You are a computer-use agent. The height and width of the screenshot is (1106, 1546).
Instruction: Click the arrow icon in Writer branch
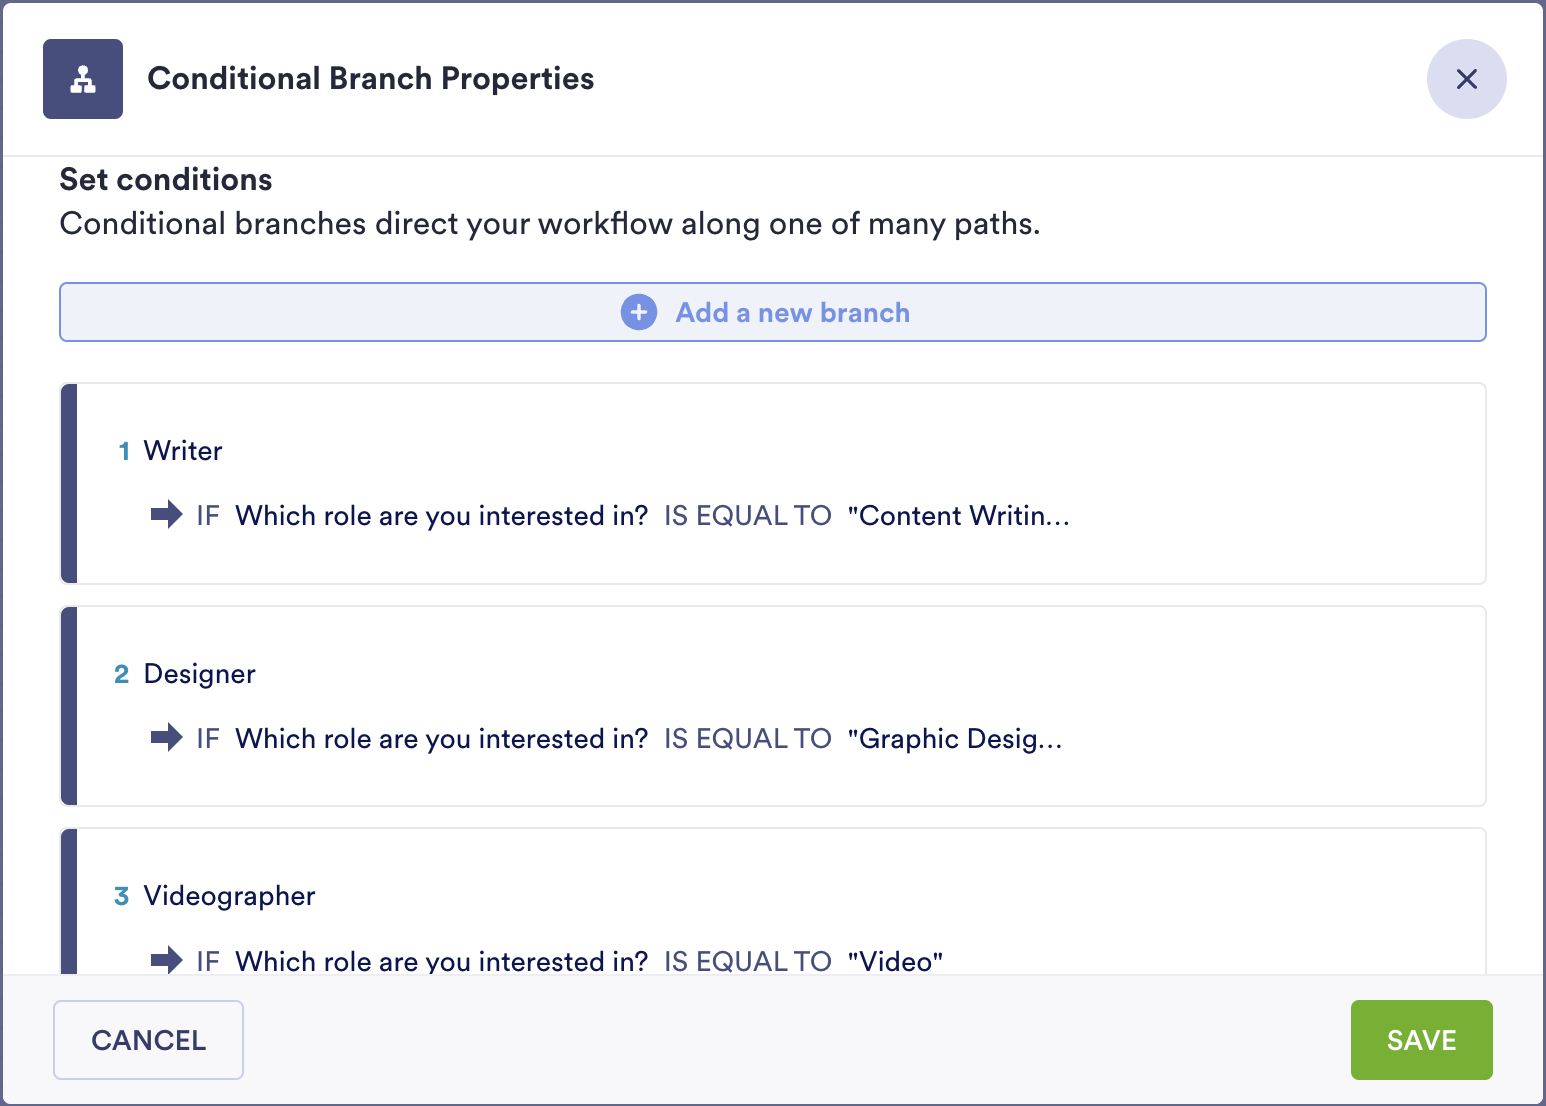click(166, 515)
